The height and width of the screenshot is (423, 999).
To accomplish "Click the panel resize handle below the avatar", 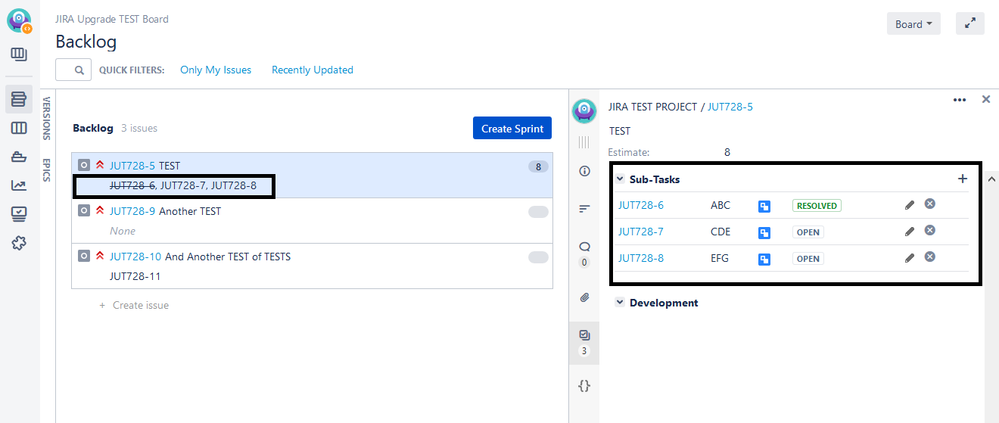I will pos(584,142).
